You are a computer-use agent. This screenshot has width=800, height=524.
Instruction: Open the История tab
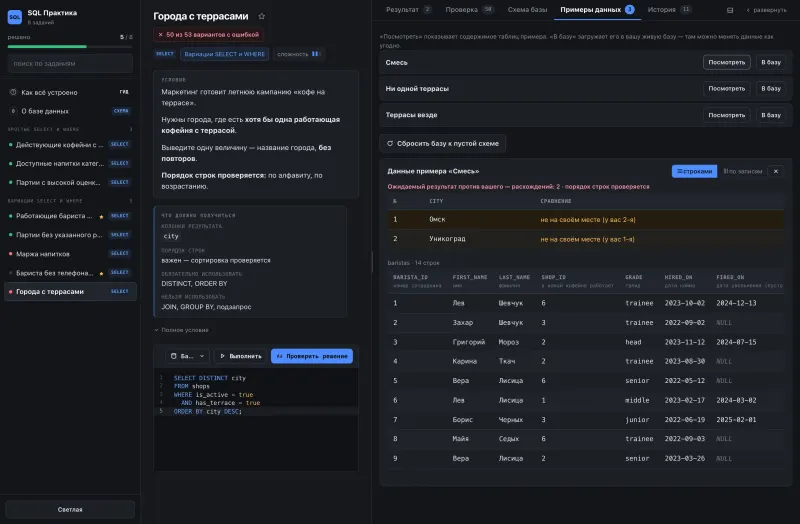pos(669,10)
